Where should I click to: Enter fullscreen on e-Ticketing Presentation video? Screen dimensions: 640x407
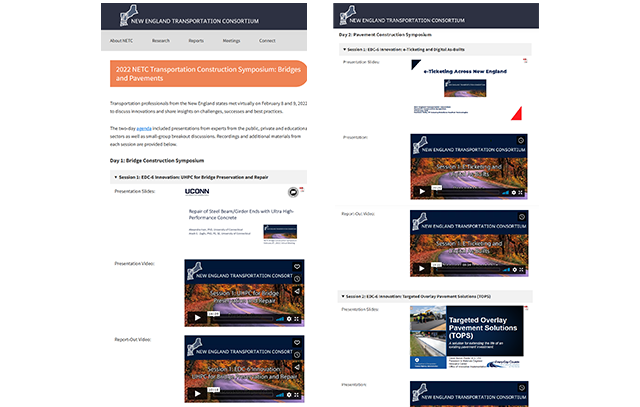point(521,193)
